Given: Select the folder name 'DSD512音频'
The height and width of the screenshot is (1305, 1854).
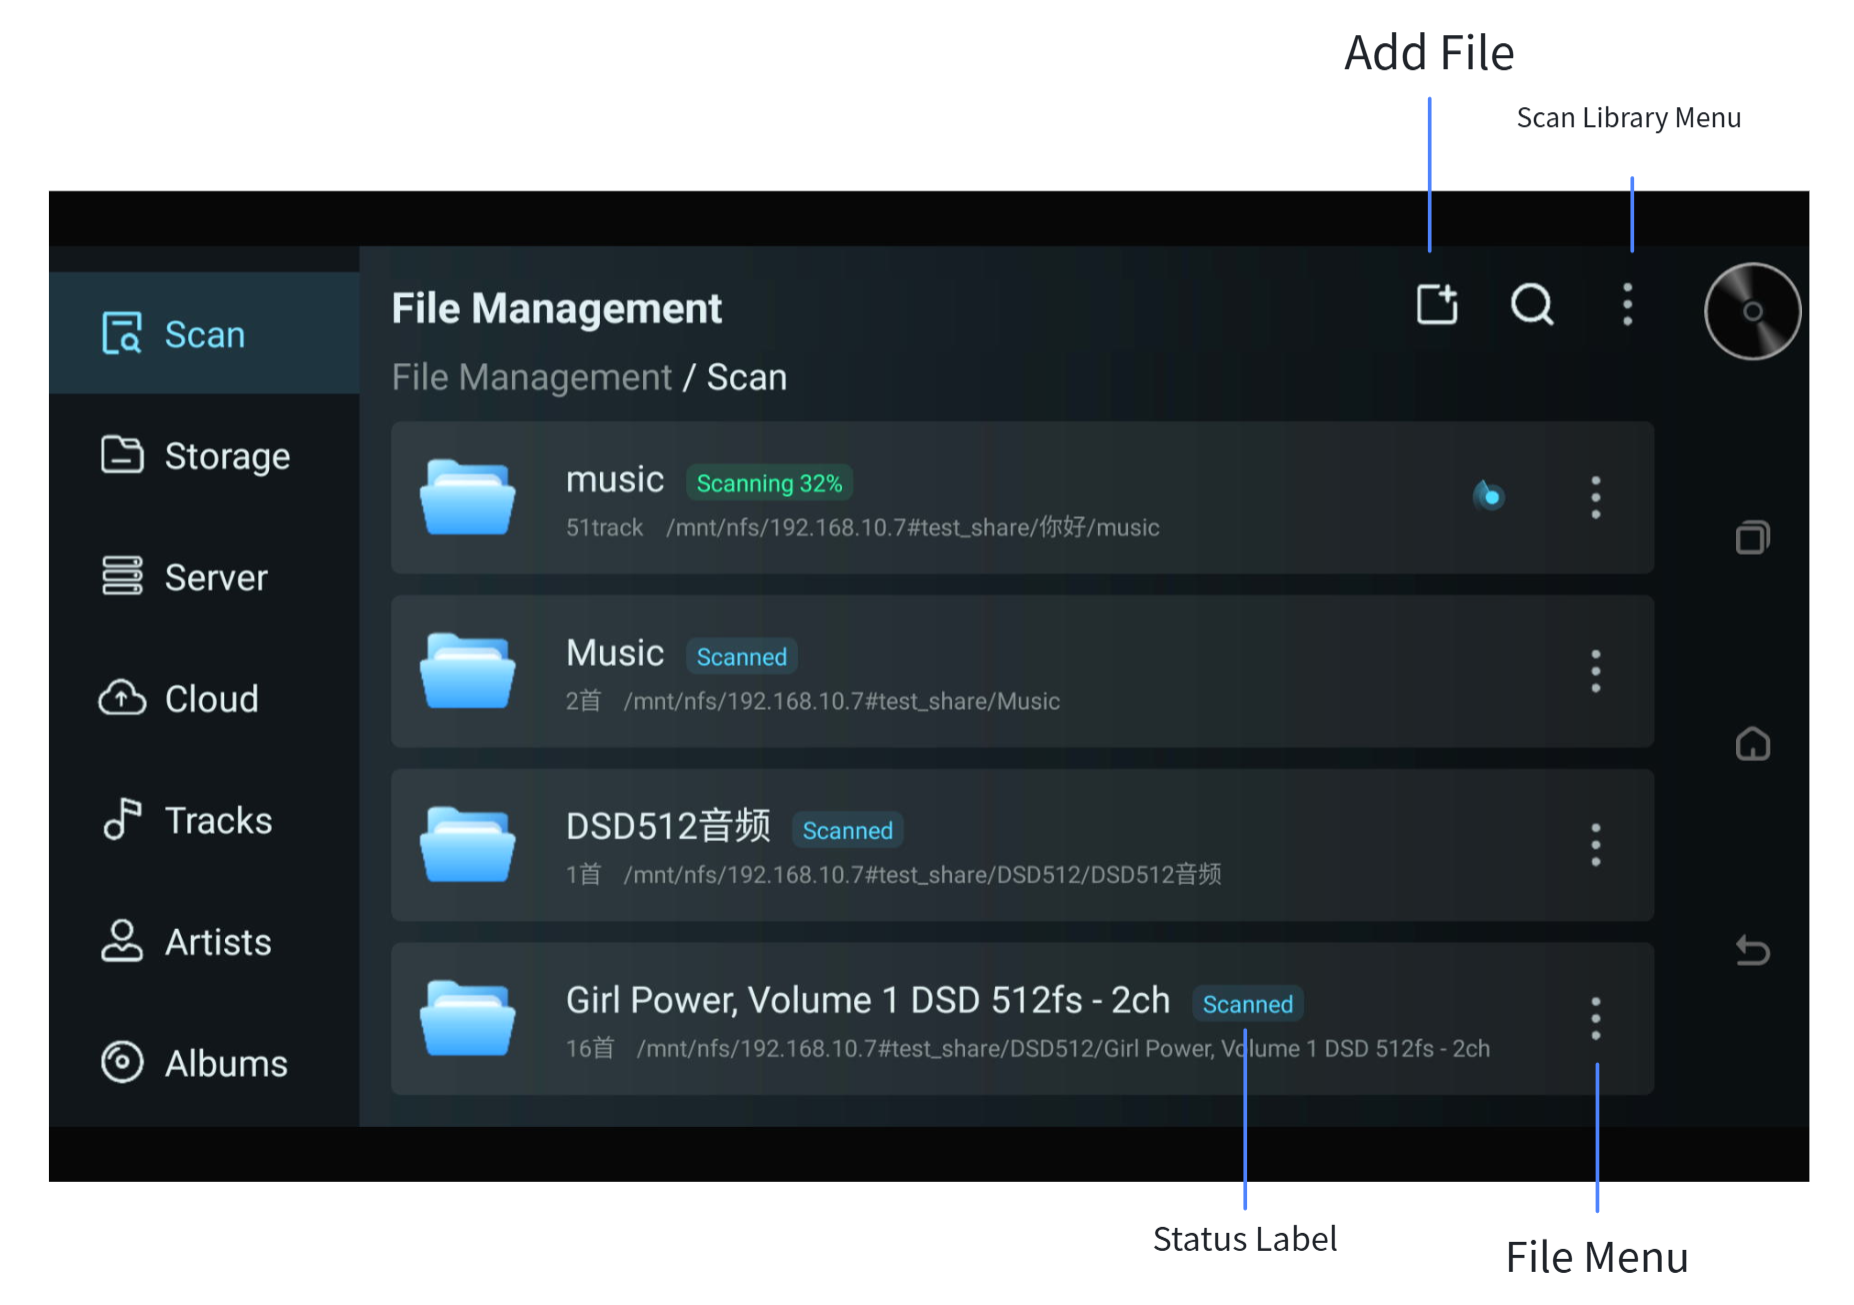Looking at the screenshot, I should (x=668, y=827).
